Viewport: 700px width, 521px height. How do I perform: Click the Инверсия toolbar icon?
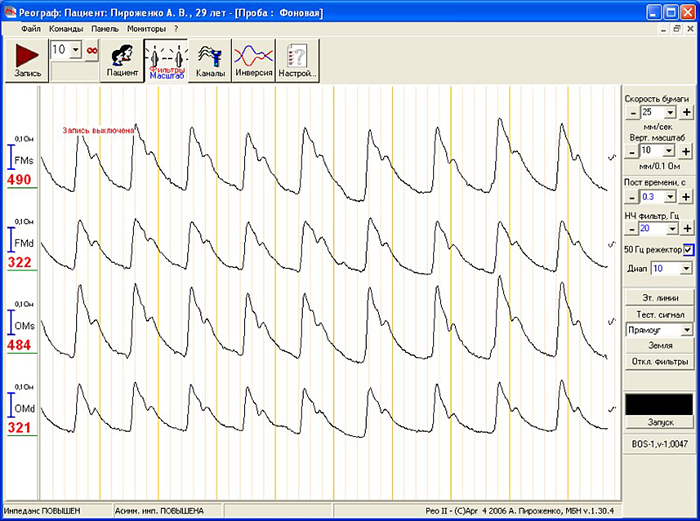[253, 61]
